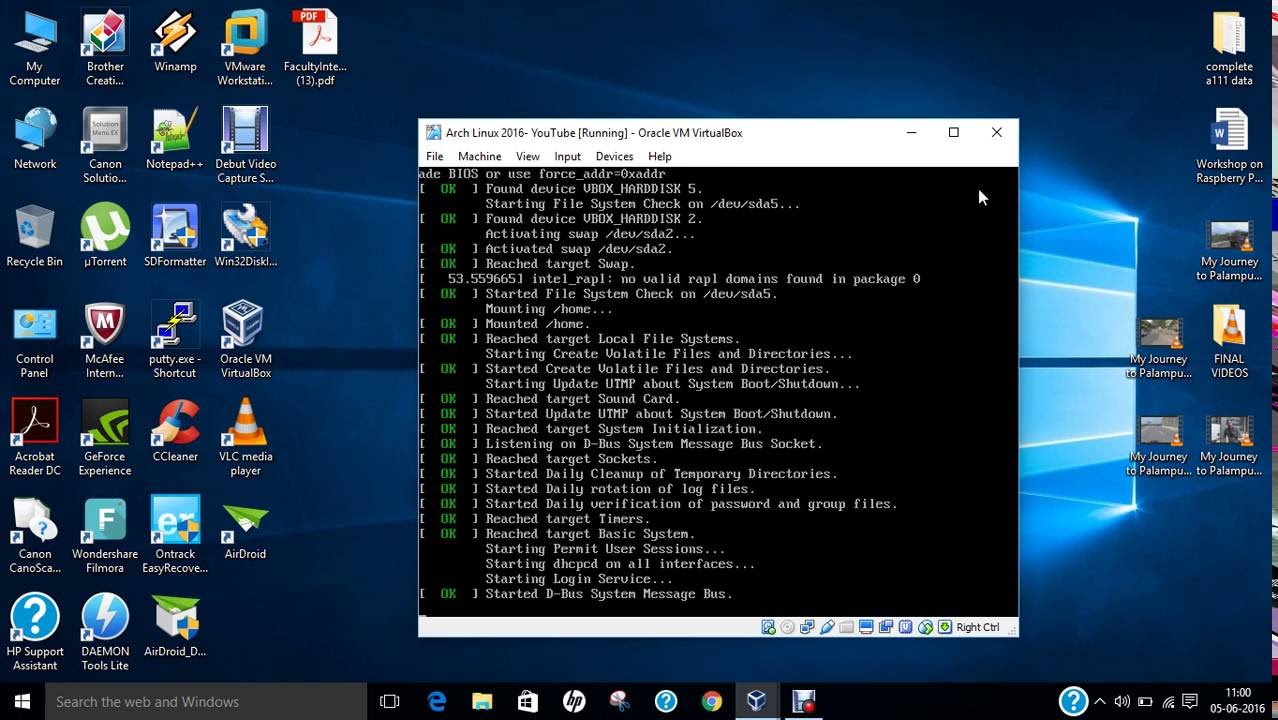
Task: Select the Network desktop icon
Action: 35,139
